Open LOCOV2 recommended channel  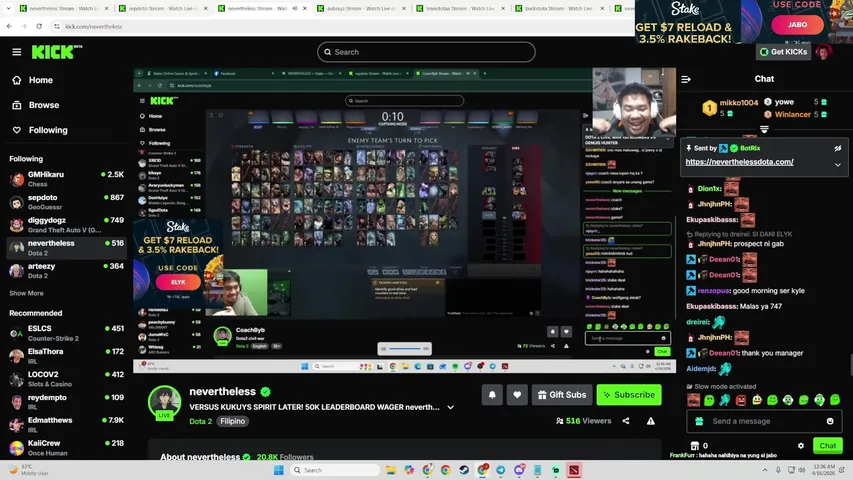click(x=66, y=379)
